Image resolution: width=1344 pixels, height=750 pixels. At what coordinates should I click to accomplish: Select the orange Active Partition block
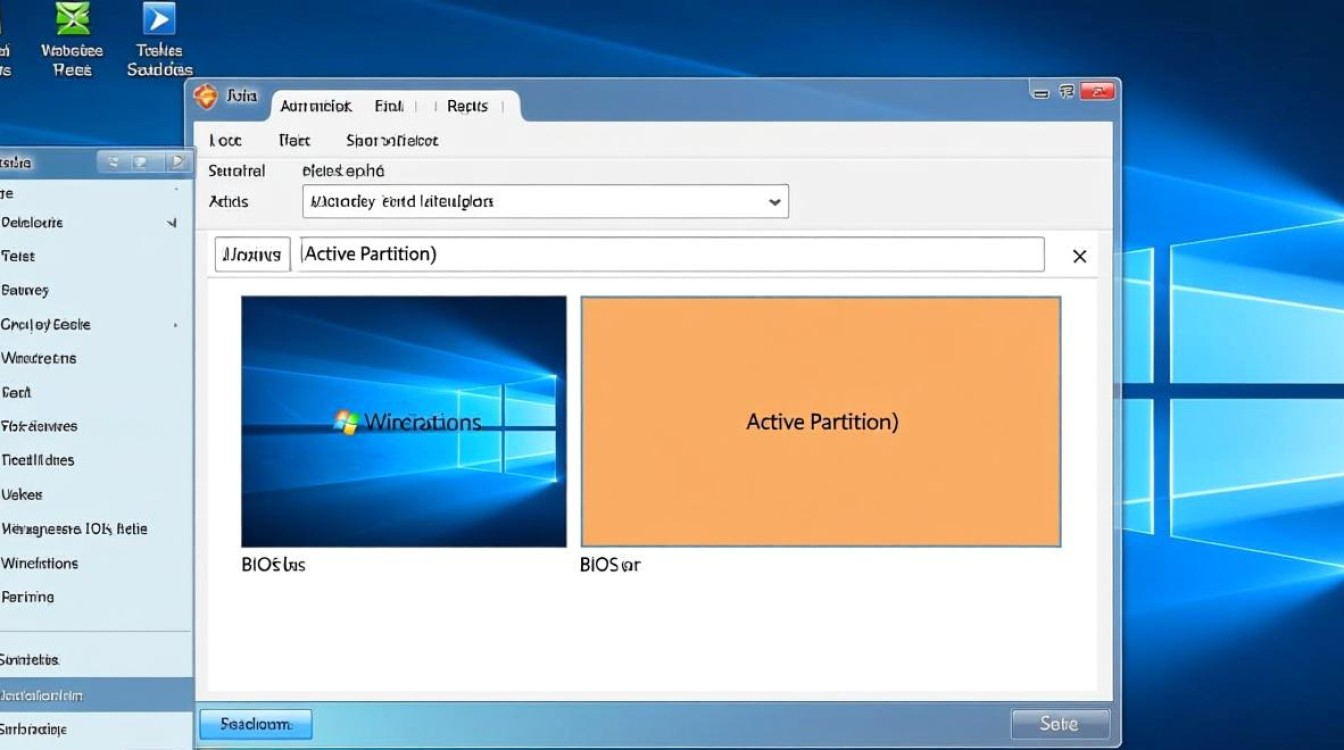coord(820,422)
